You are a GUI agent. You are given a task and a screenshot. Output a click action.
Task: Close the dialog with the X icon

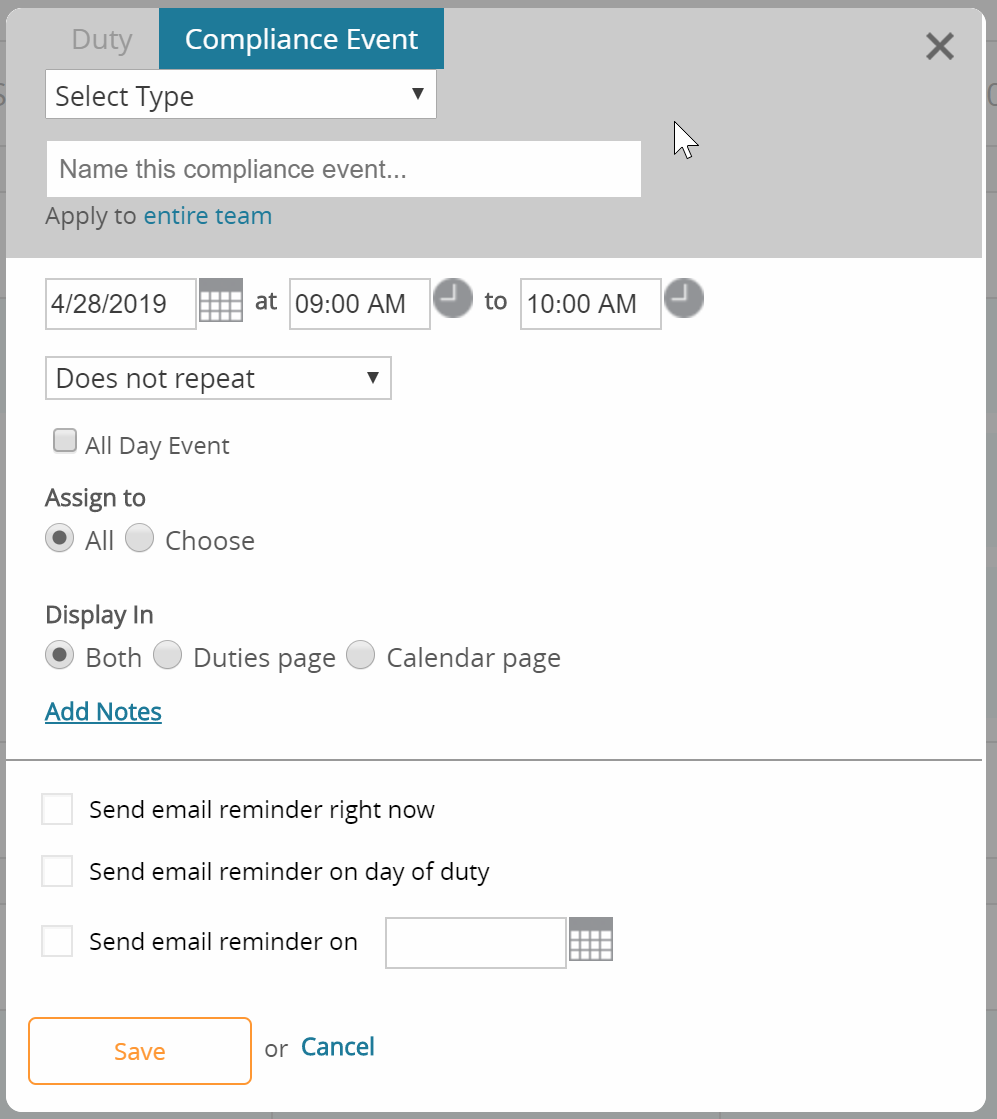940,47
